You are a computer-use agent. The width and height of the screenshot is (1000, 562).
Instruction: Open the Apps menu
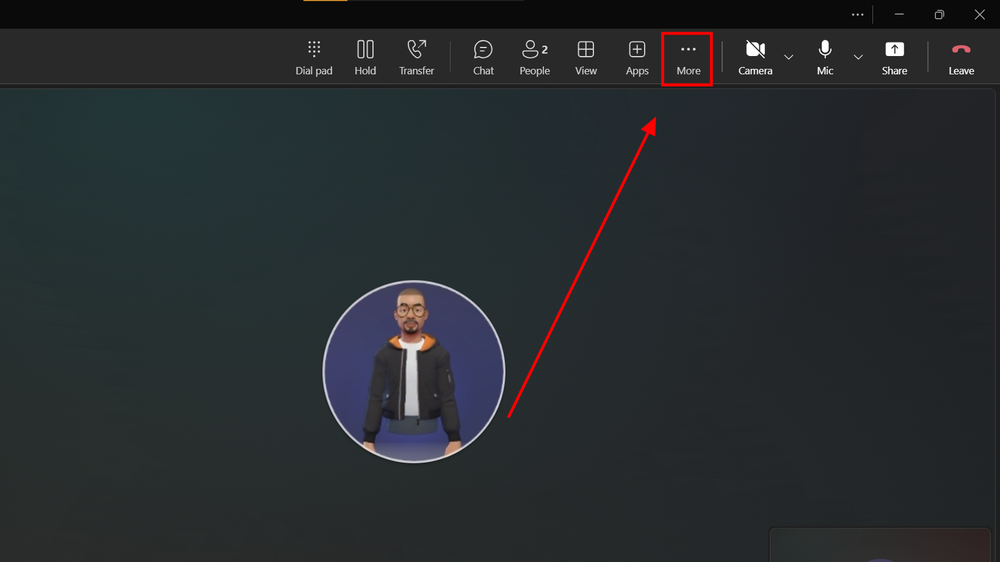coord(637,57)
